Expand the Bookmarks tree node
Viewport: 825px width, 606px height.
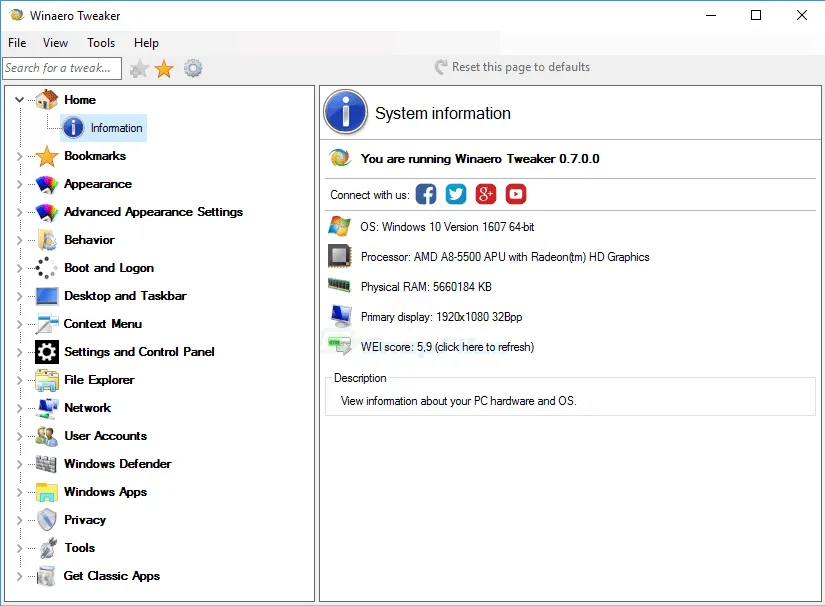coord(19,156)
